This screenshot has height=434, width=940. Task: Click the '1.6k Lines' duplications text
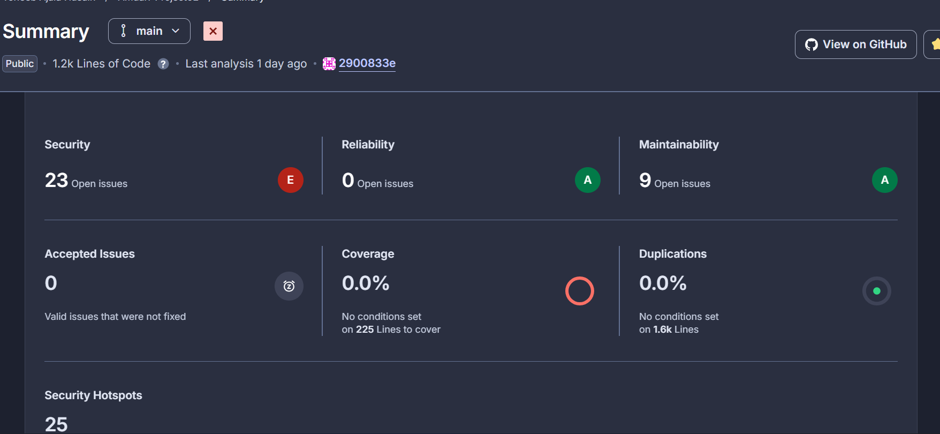pyautogui.click(x=676, y=329)
